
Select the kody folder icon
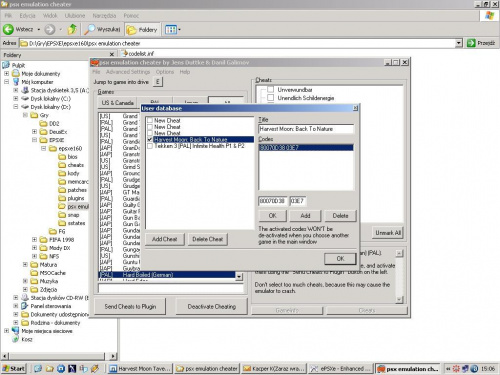(62, 173)
